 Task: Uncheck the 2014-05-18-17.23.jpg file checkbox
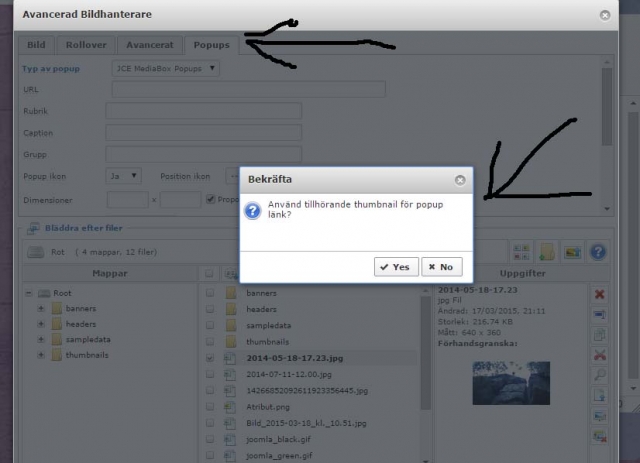209,357
